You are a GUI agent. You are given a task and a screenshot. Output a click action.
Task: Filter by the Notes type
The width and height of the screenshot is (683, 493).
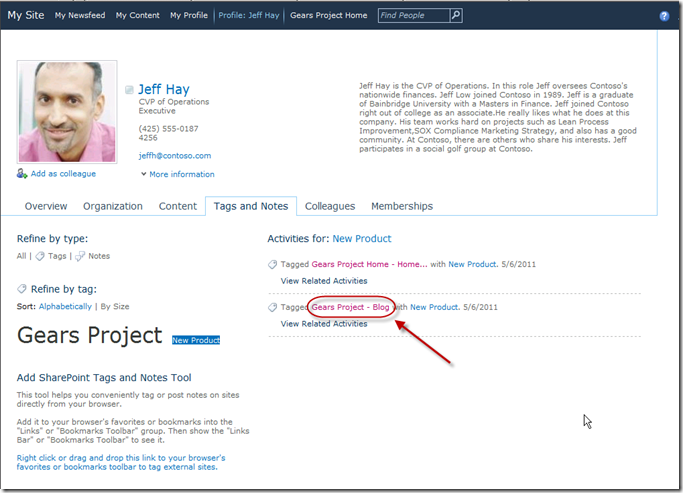(99, 256)
